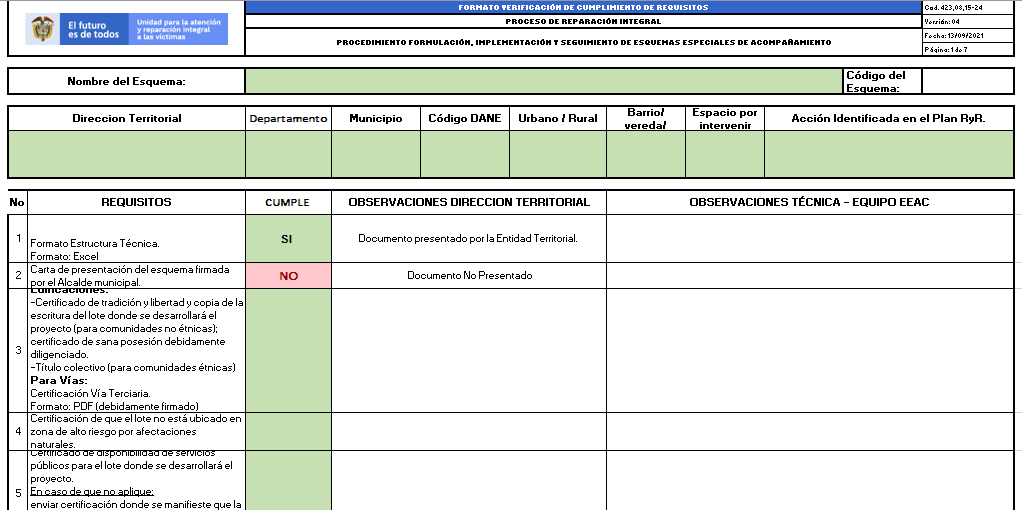The image size is (1022, 510).
Task: Click the Unidad para las víctimas logo
Action: click(127, 29)
